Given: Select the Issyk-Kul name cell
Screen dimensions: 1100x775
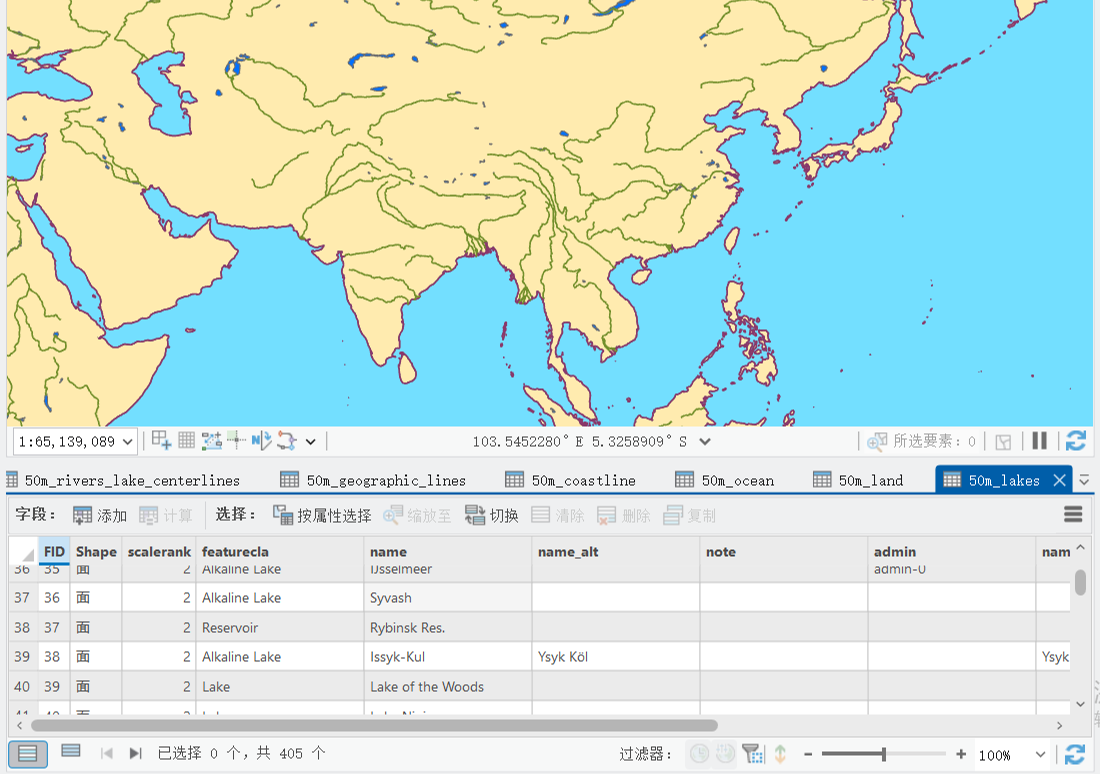Looking at the screenshot, I should coord(448,657).
